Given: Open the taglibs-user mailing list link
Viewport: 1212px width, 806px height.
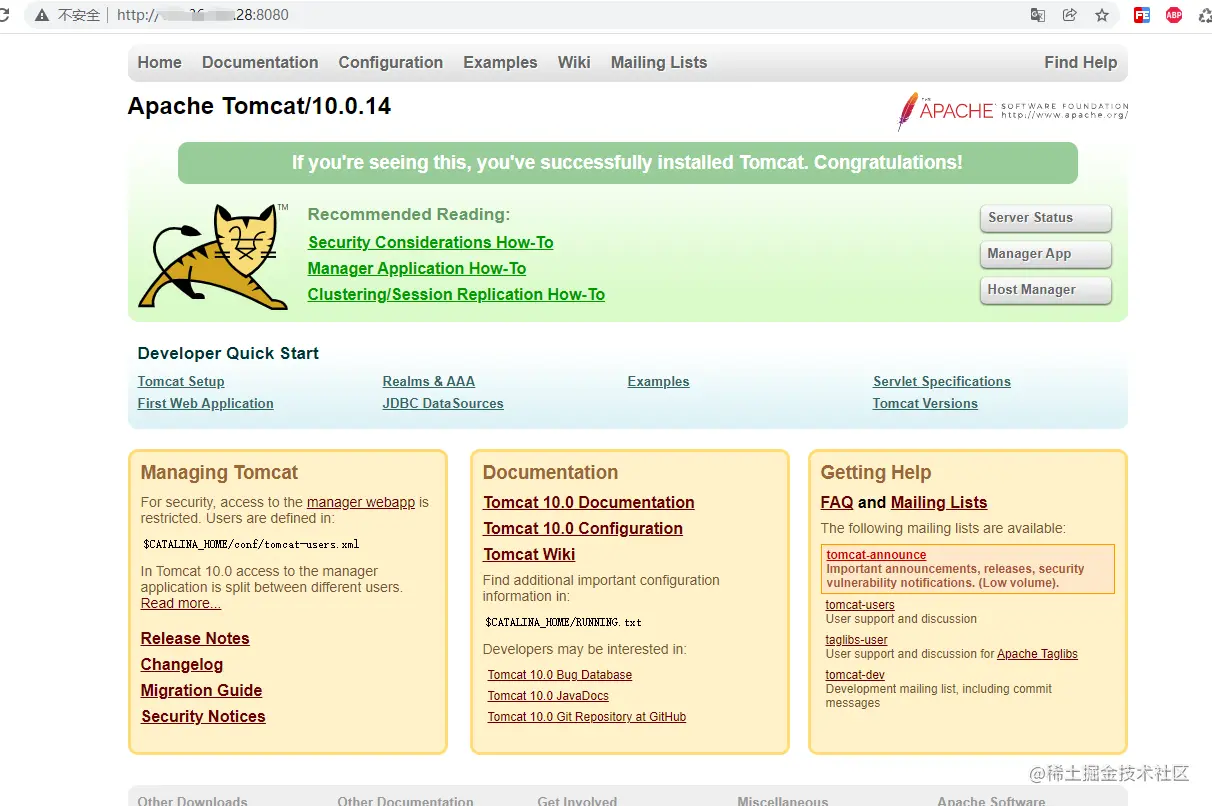Looking at the screenshot, I should pyautogui.click(x=857, y=640).
